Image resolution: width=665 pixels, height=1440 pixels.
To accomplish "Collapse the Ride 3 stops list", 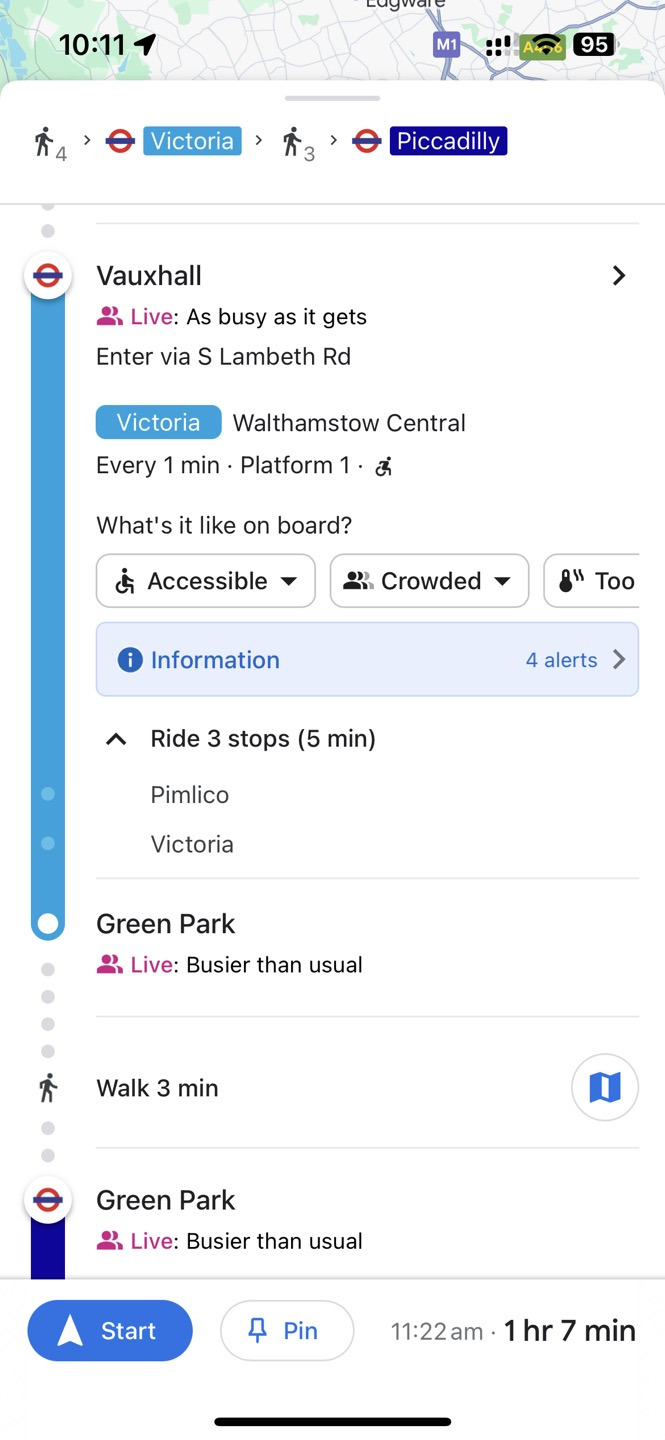I will pos(116,739).
